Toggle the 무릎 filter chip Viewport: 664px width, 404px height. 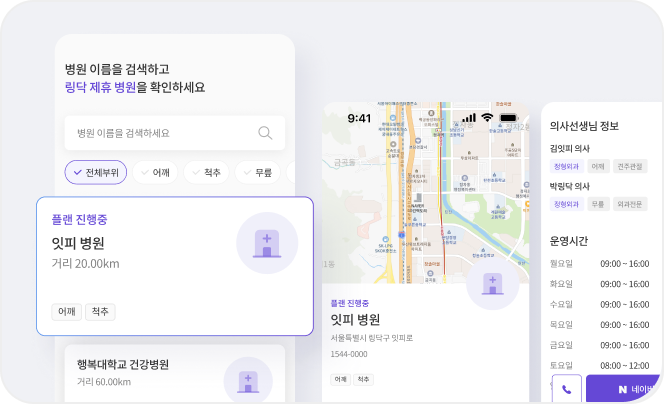tap(257, 172)
